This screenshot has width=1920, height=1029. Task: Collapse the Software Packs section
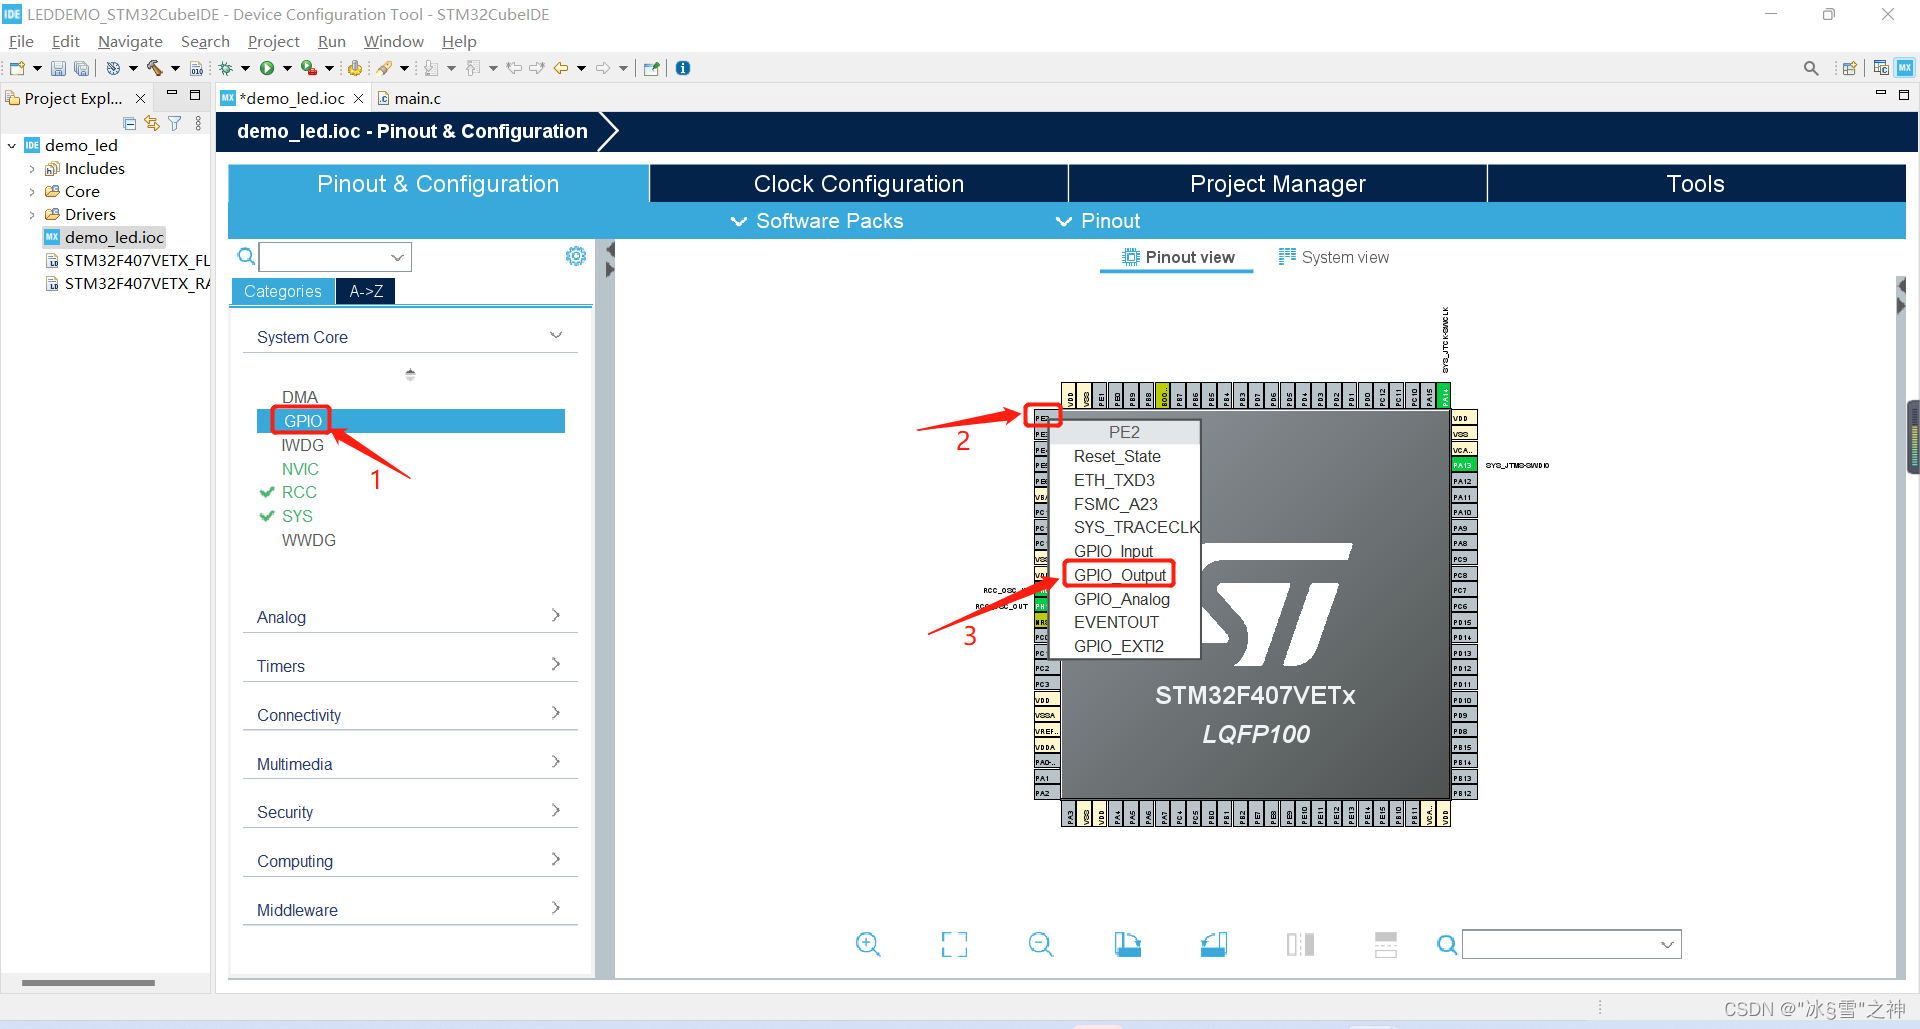click(817, 221)
